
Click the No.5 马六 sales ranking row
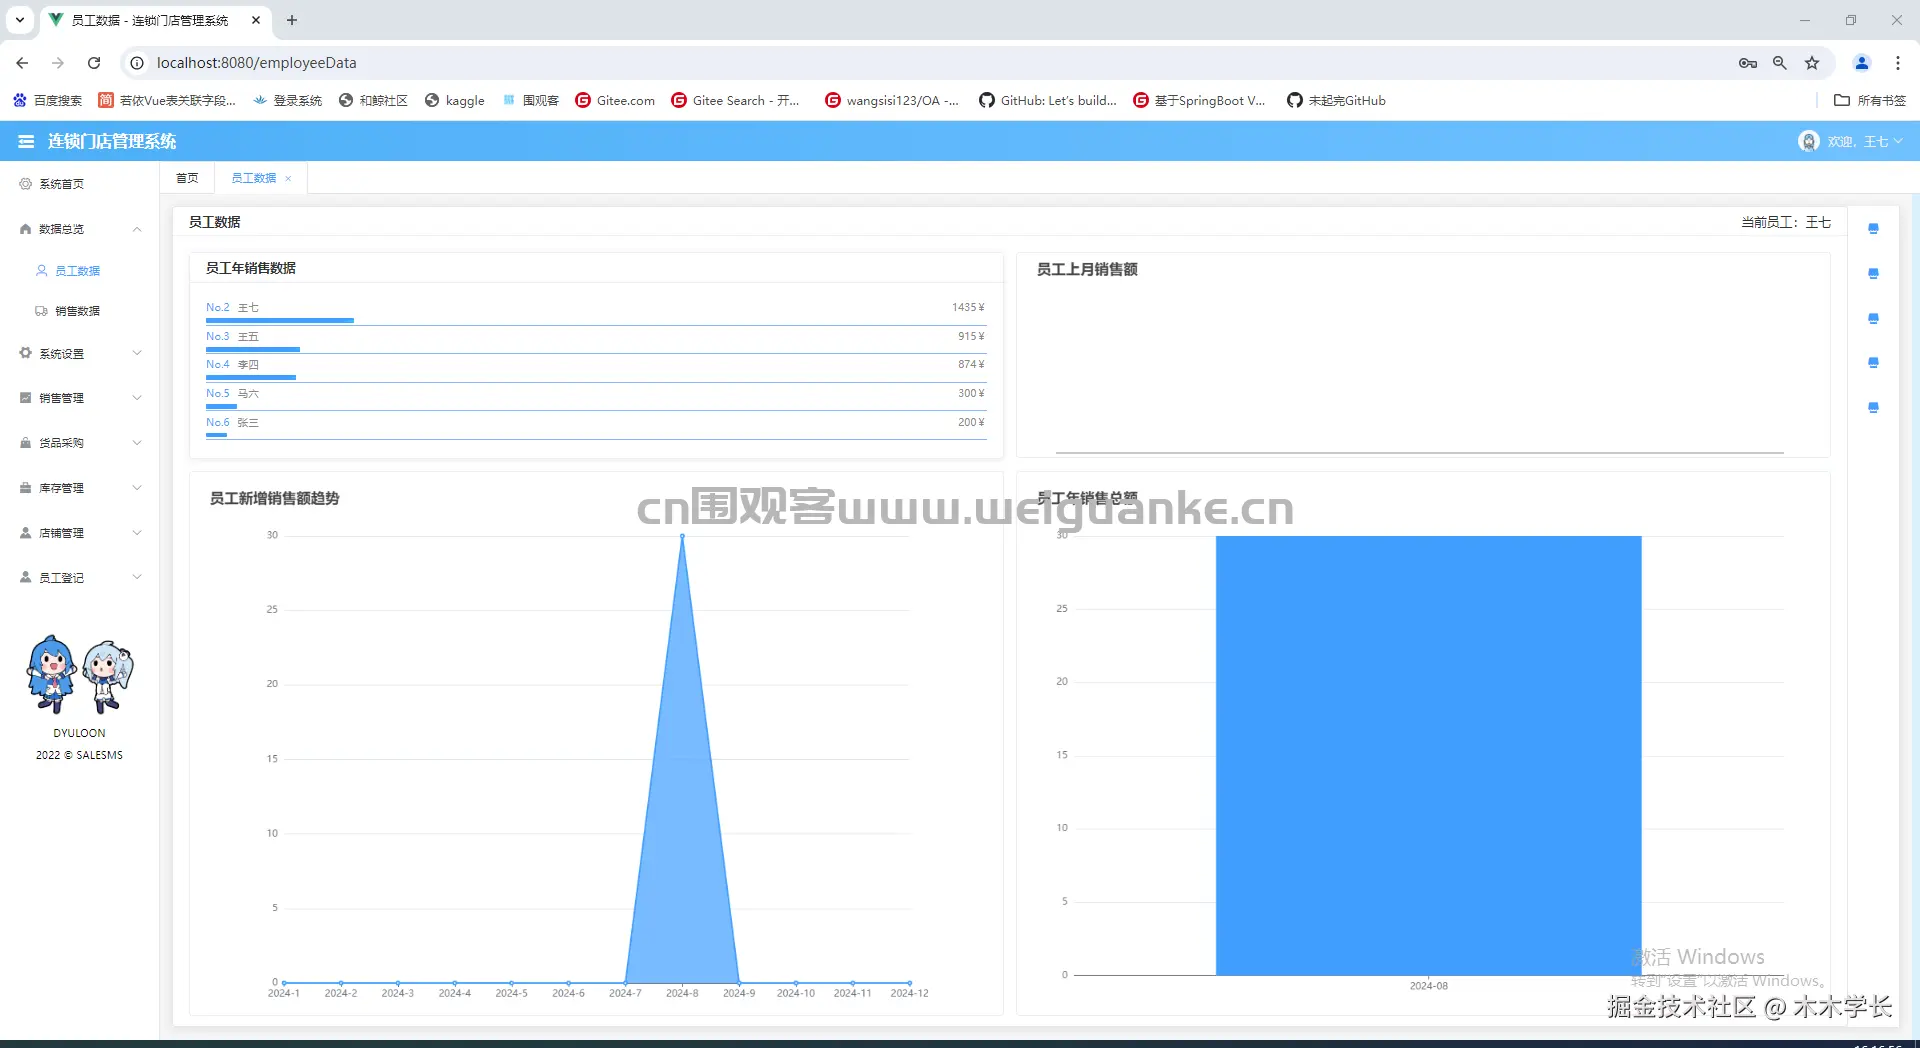click(x=596, y=398)
